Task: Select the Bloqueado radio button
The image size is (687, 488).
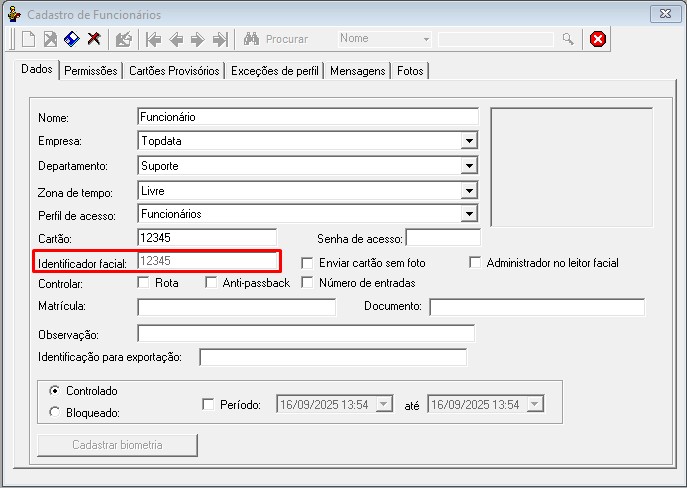Action: coord(55,411)
